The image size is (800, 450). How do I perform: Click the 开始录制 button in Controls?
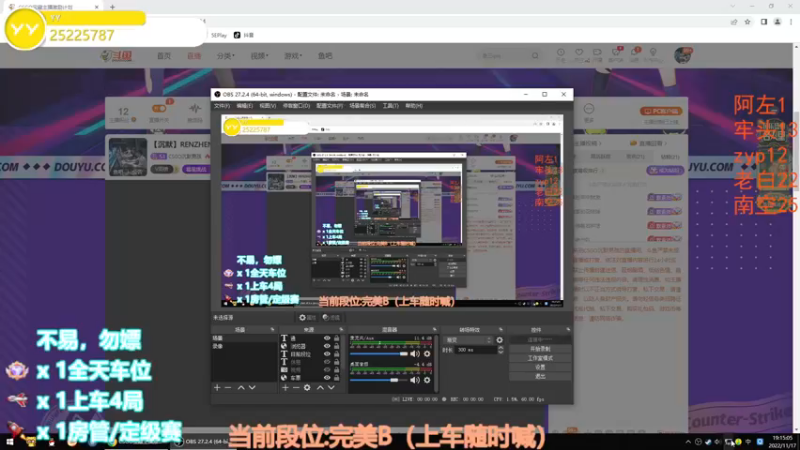tap(540, 349)
